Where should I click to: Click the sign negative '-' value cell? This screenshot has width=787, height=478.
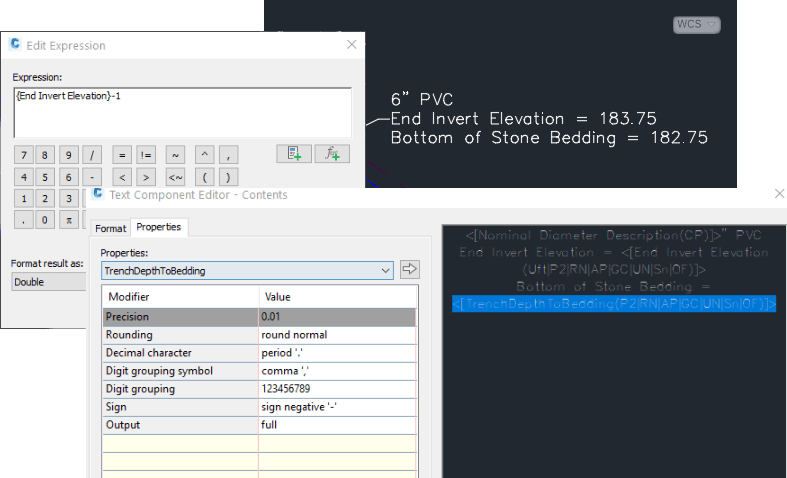[x=337, y=407]
